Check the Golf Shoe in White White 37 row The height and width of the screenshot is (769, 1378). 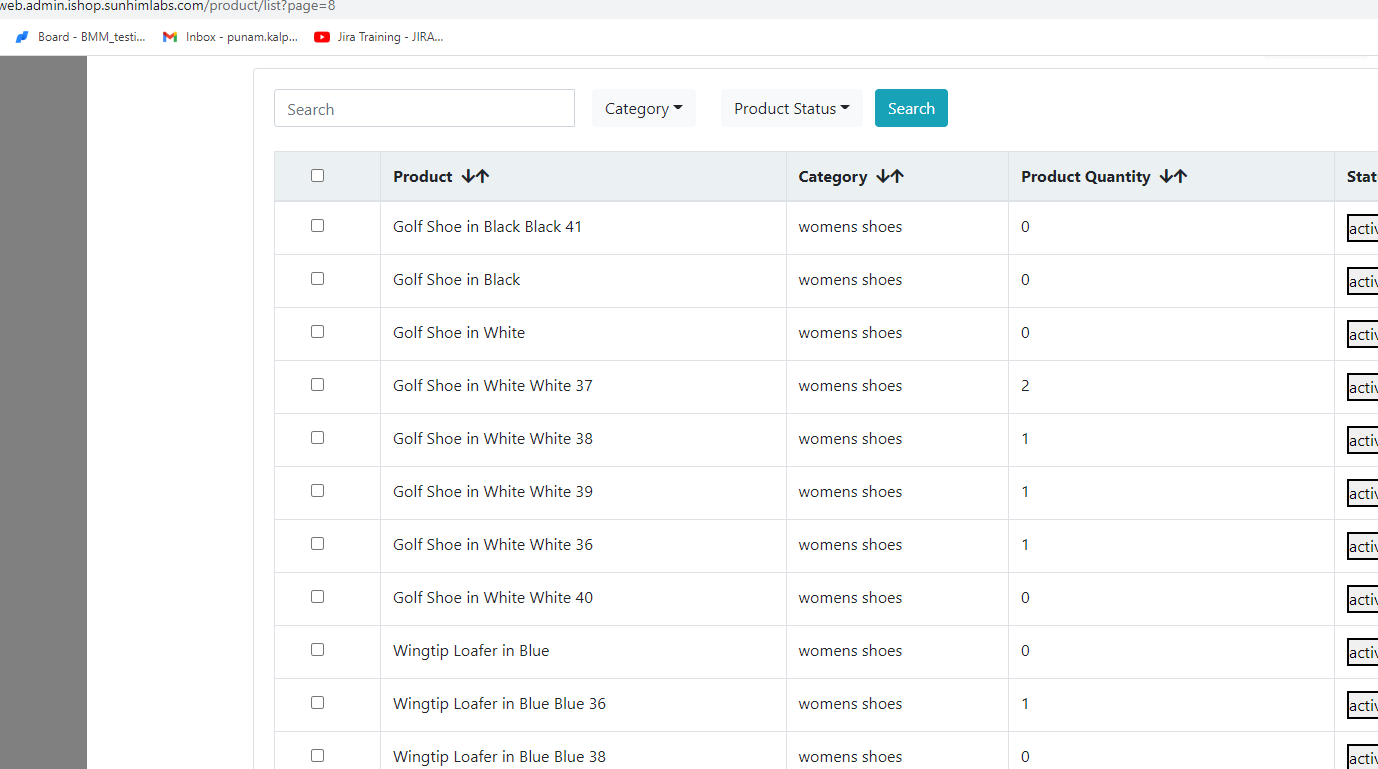318,385
